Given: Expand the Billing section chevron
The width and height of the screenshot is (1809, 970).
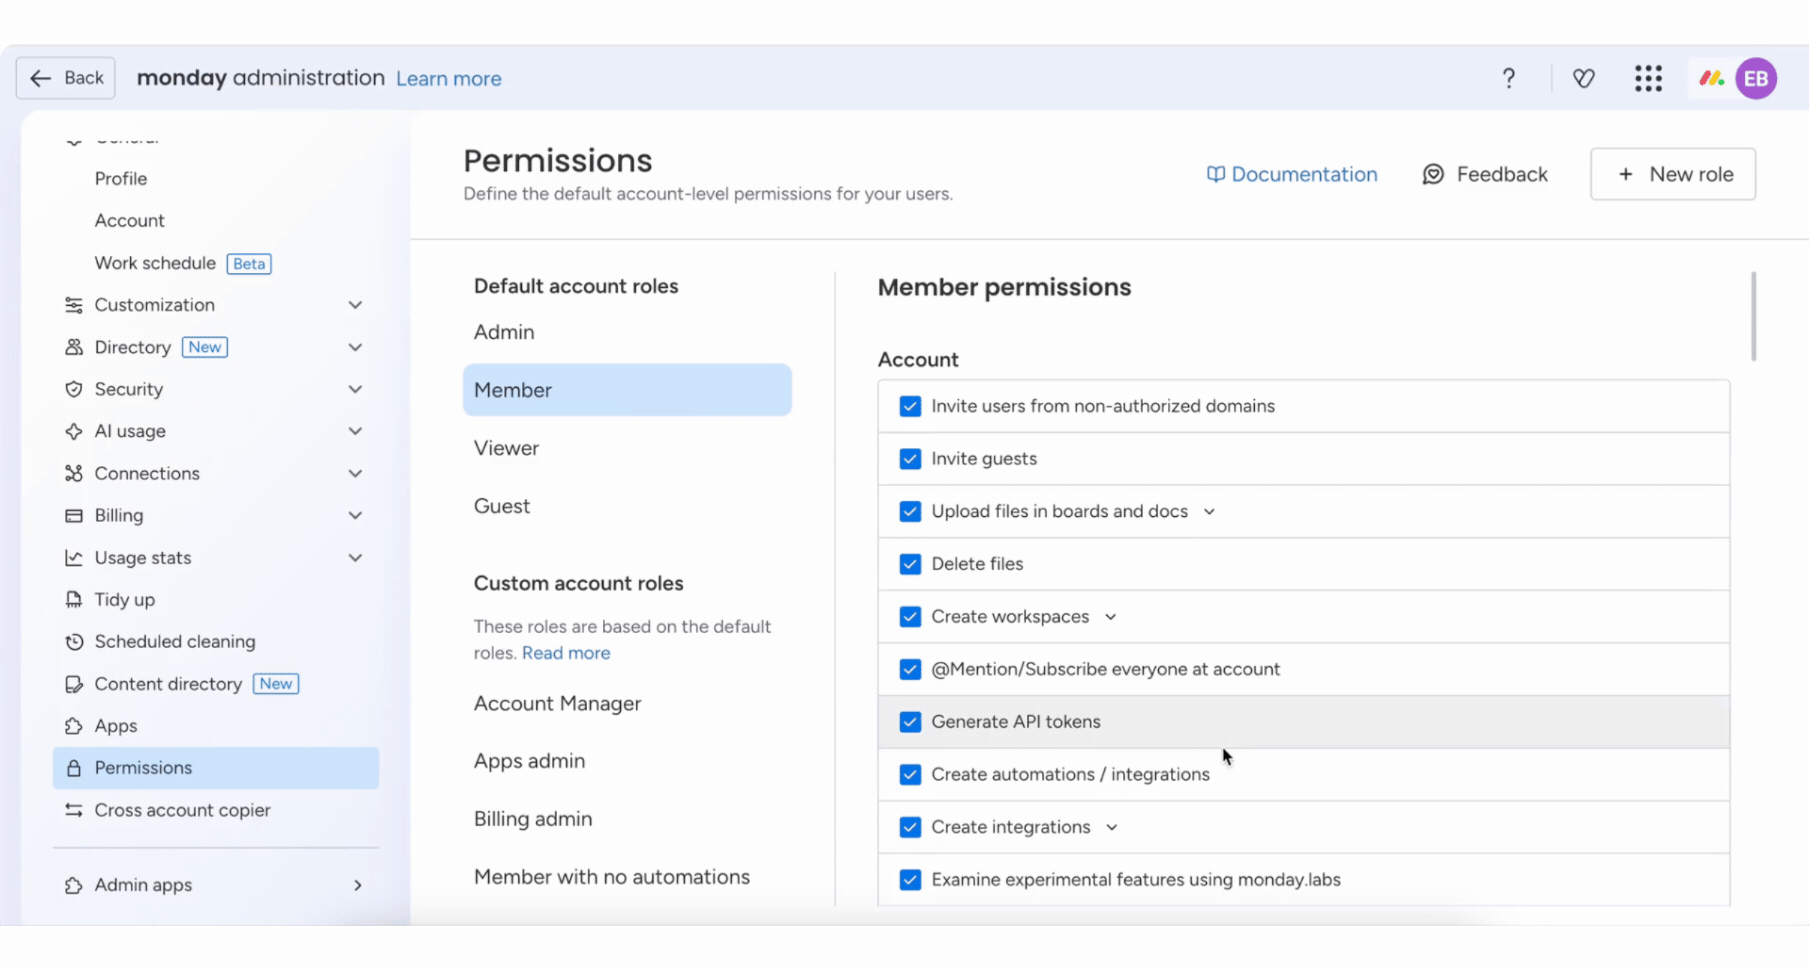Looking at the screenshot, I should [355, 515].
